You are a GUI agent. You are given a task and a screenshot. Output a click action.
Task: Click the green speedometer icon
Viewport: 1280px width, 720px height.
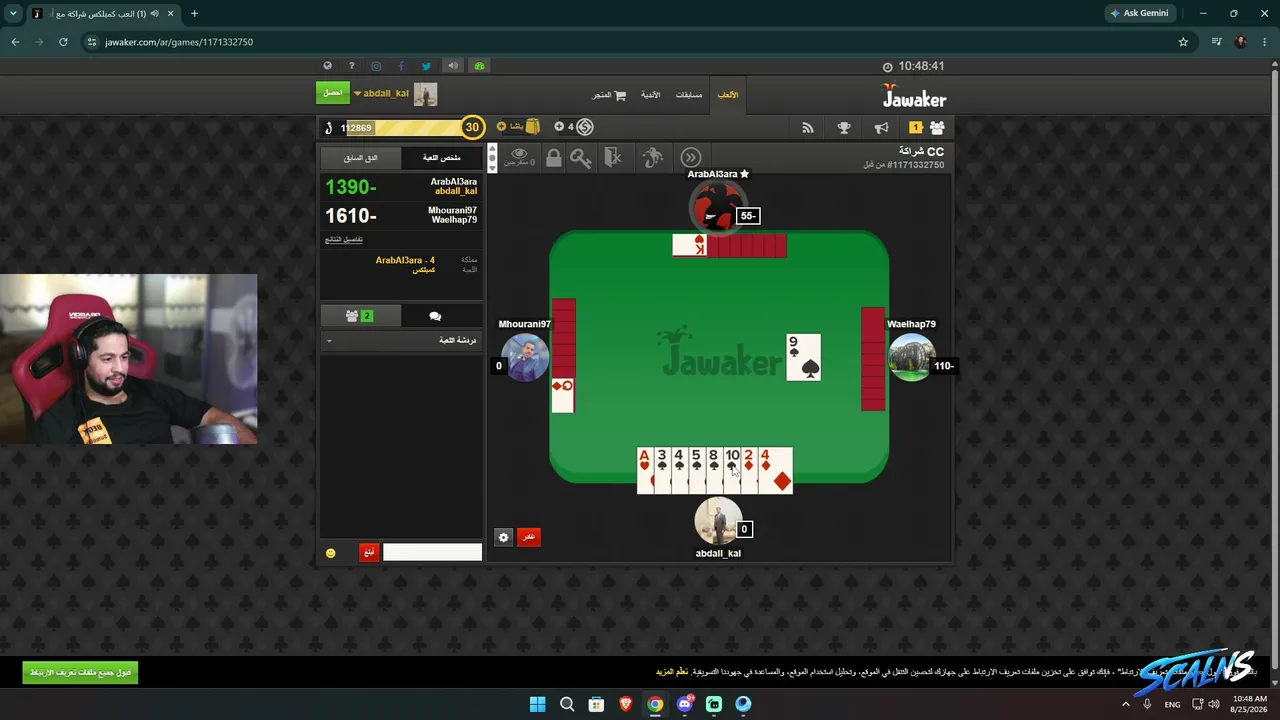479,66
